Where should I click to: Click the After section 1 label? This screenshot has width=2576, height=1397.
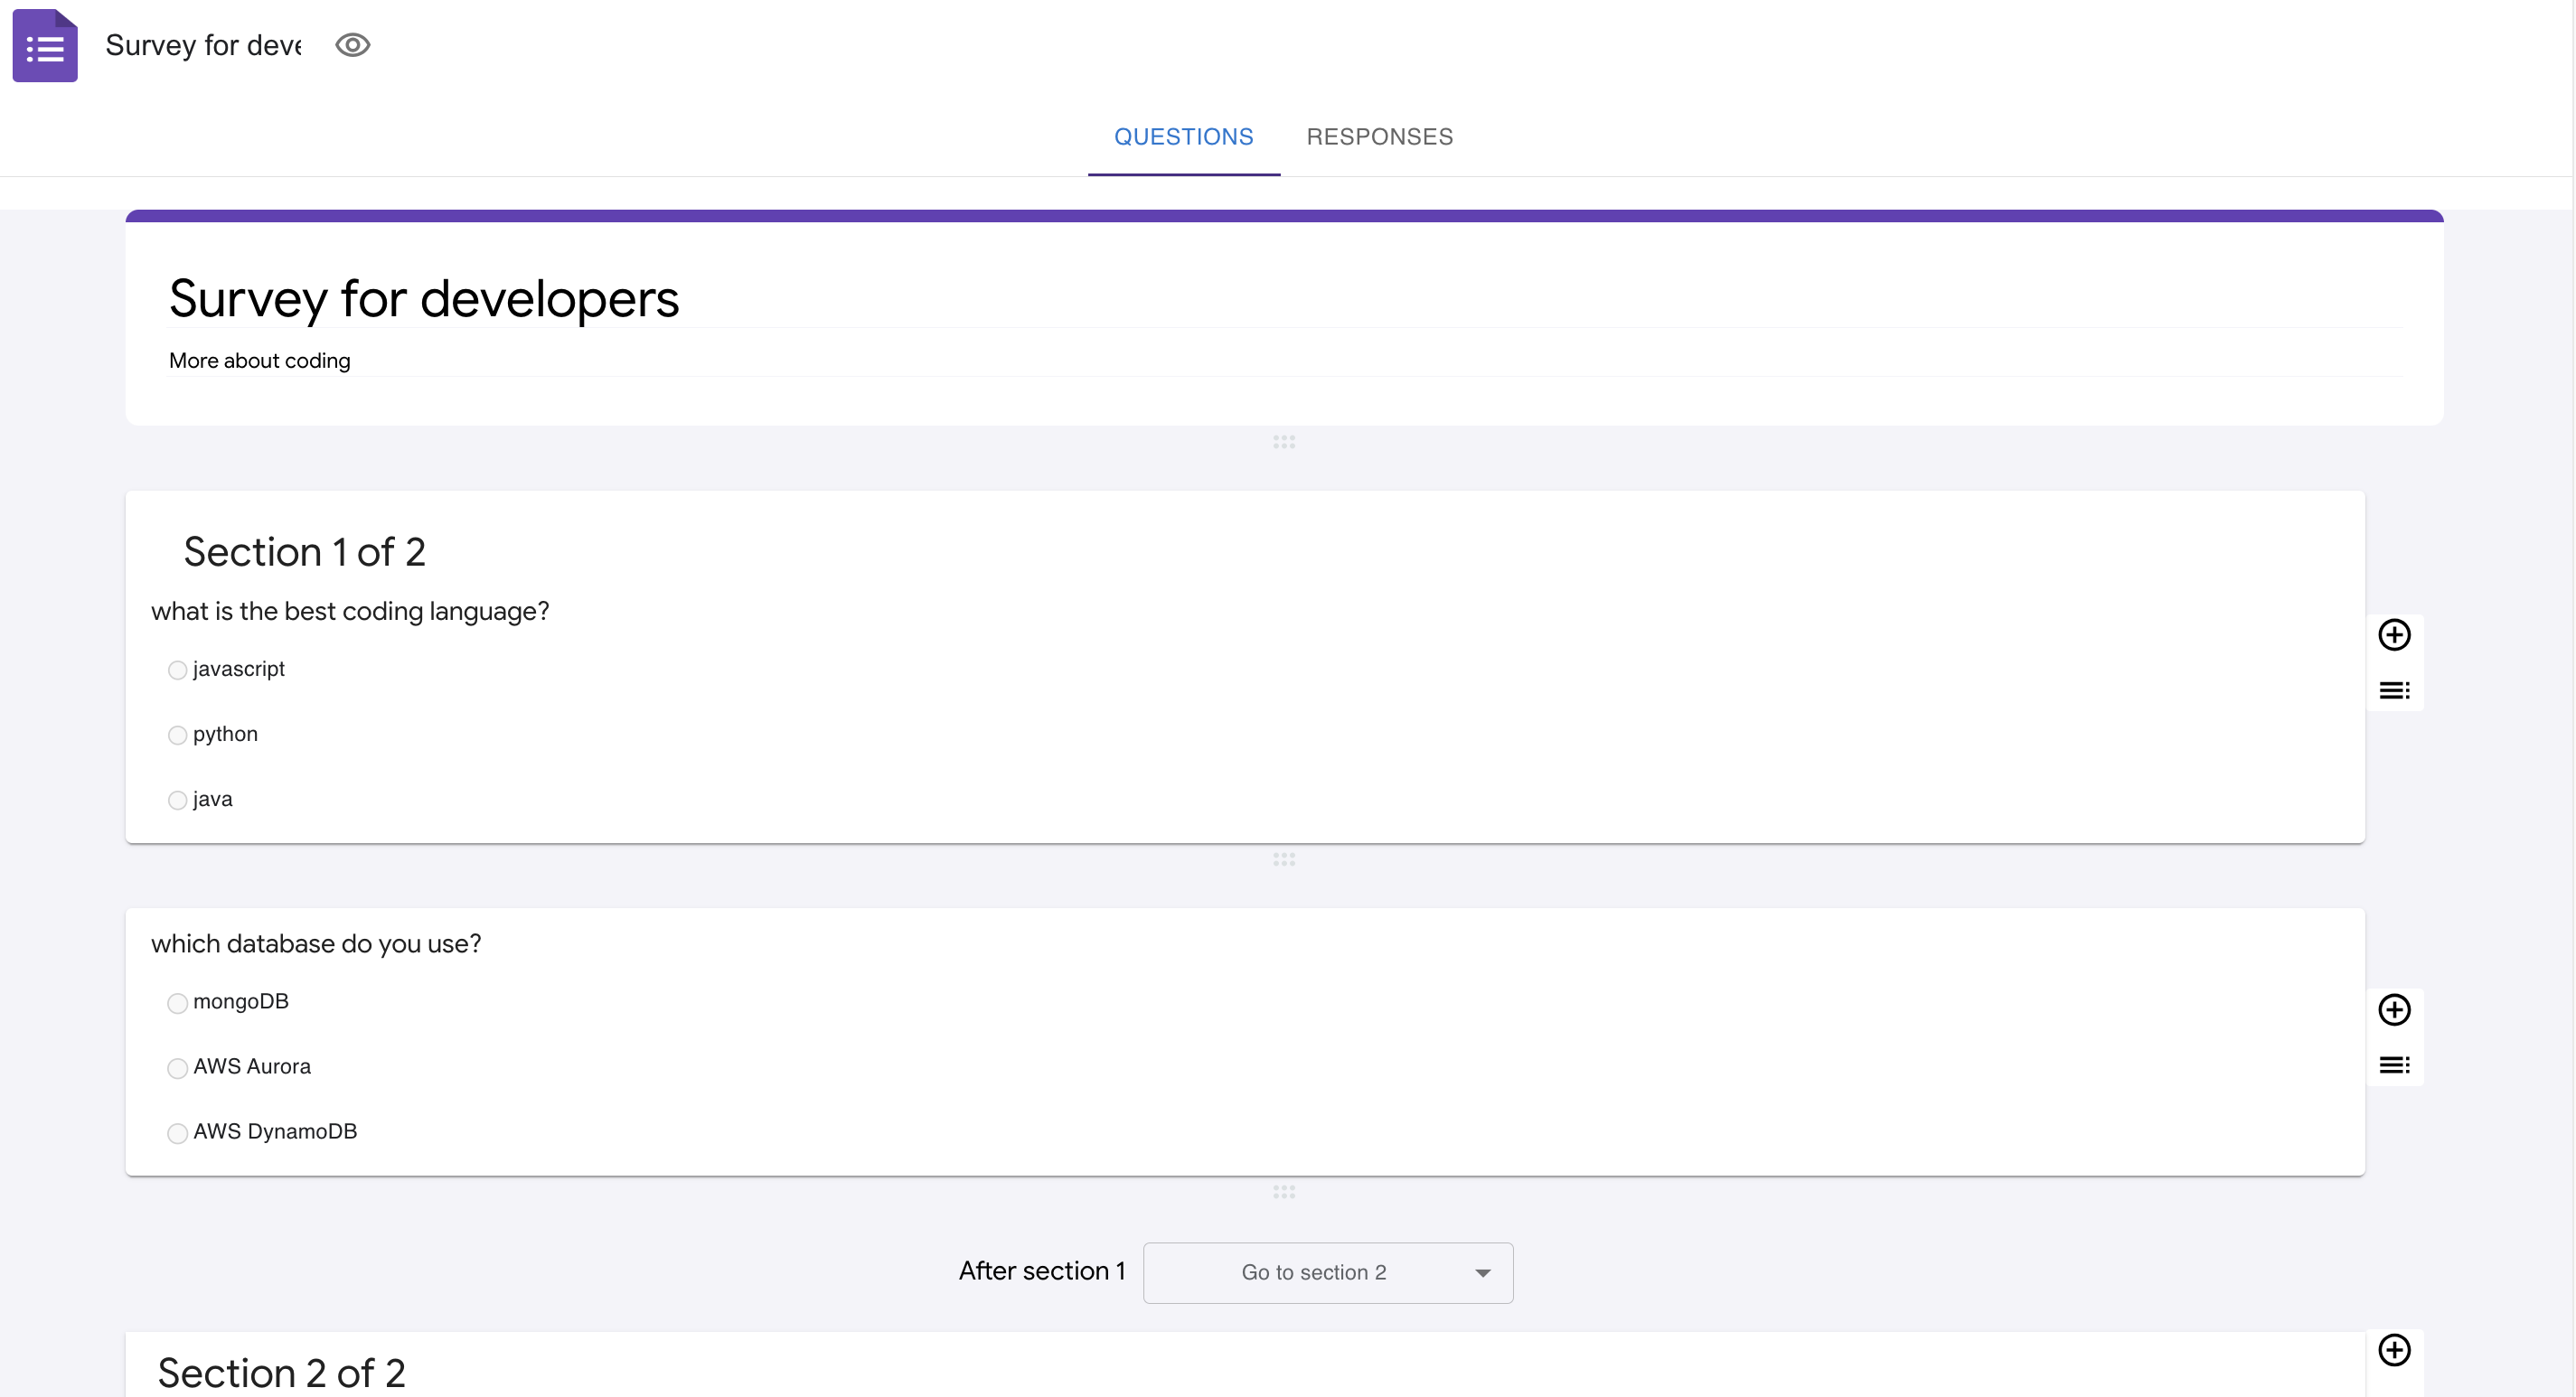click(1042, 1271)
